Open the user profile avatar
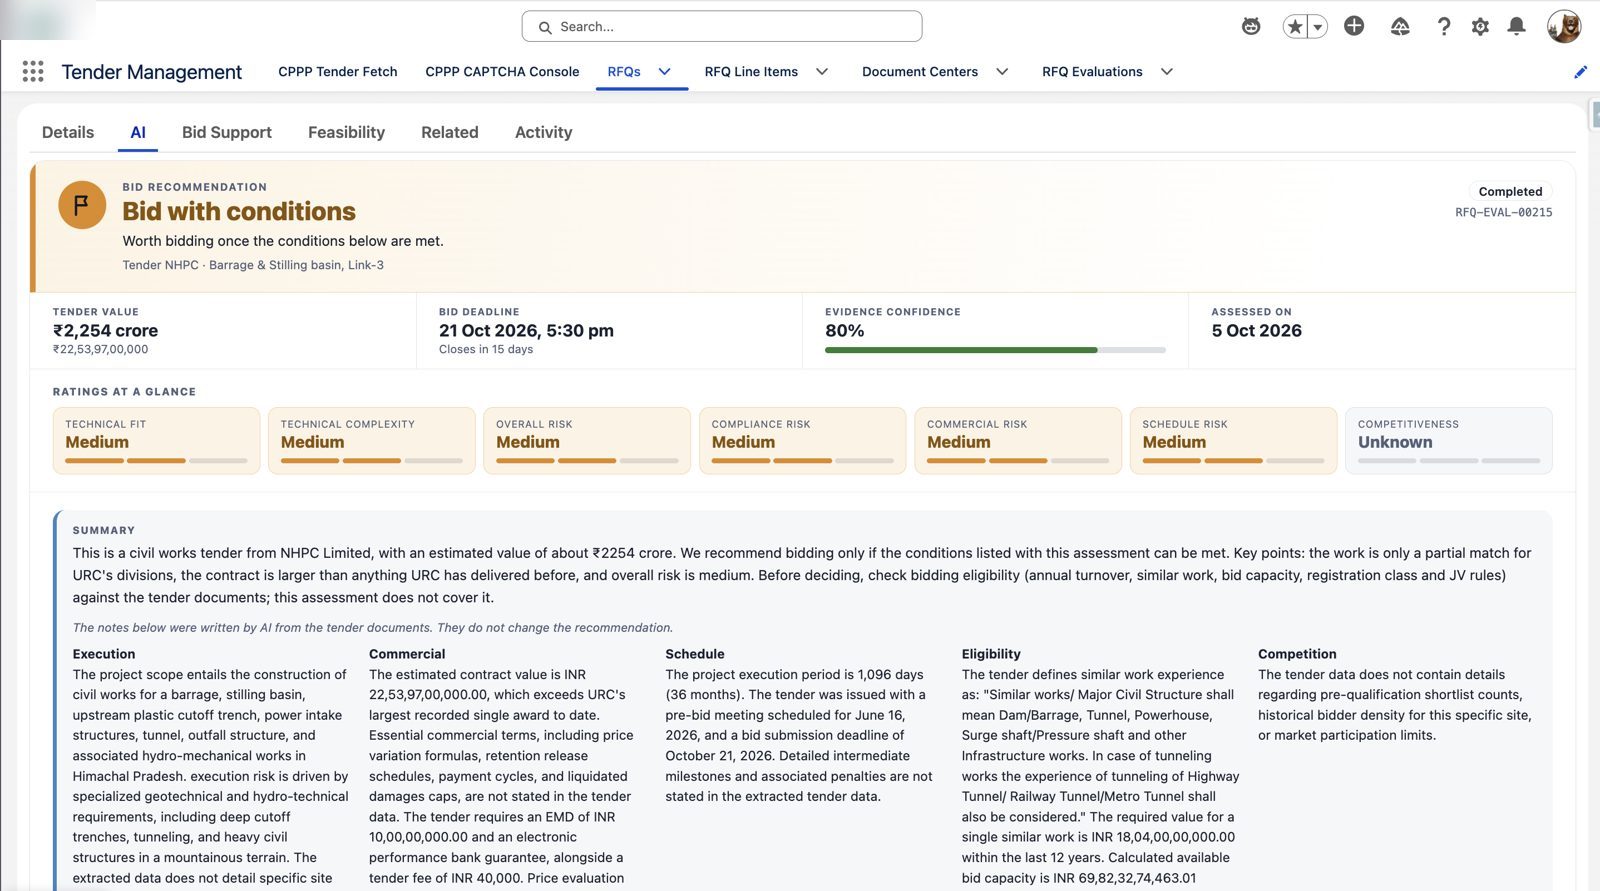 pos(1564,26)
